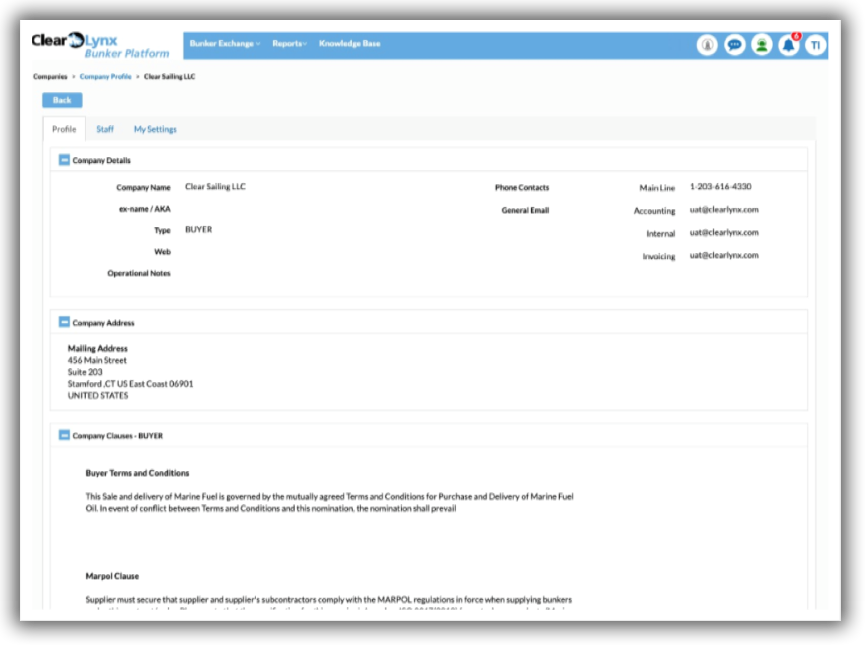Screen dimensions: 865x645
Task: Collapse the Company Clauses - BUYER section
Action: pyautogui.click(x=64, y=435)
